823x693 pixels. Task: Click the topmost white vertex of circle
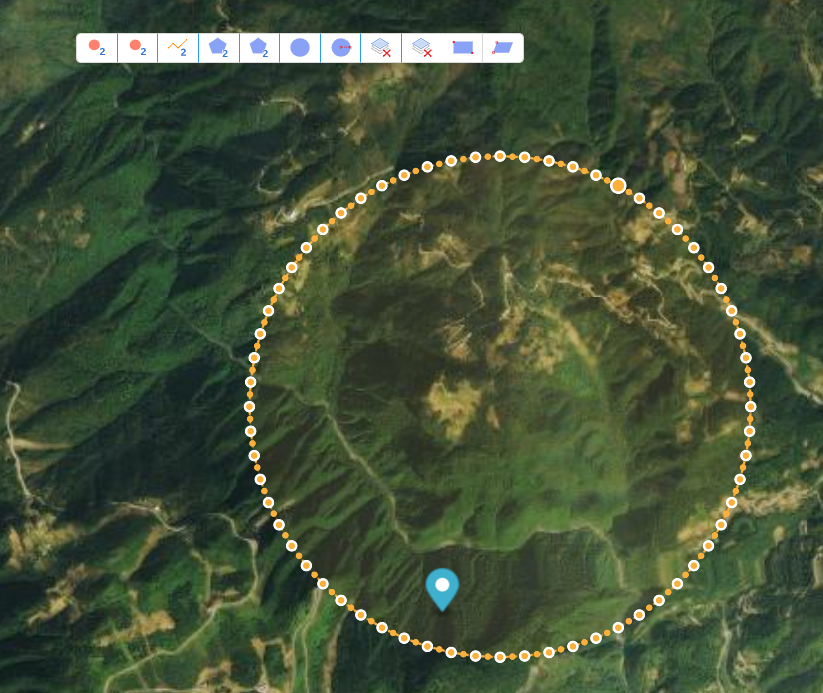[500, 156]
